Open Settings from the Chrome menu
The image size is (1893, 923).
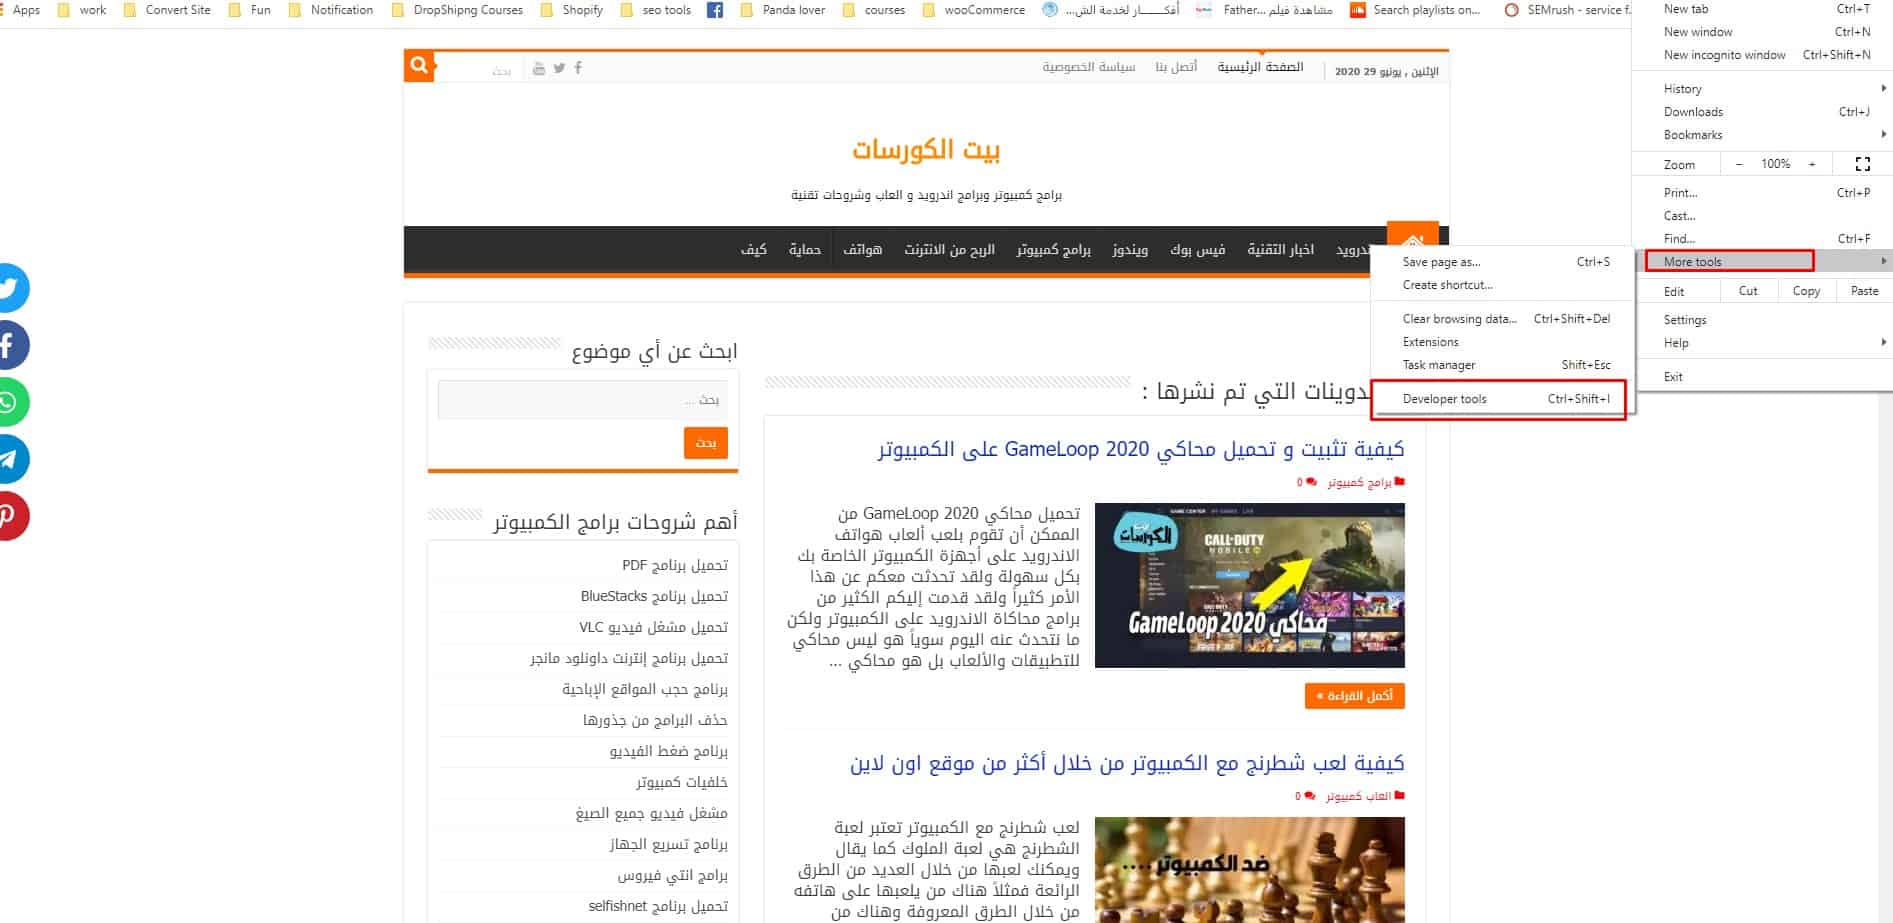pos(1685,320)
